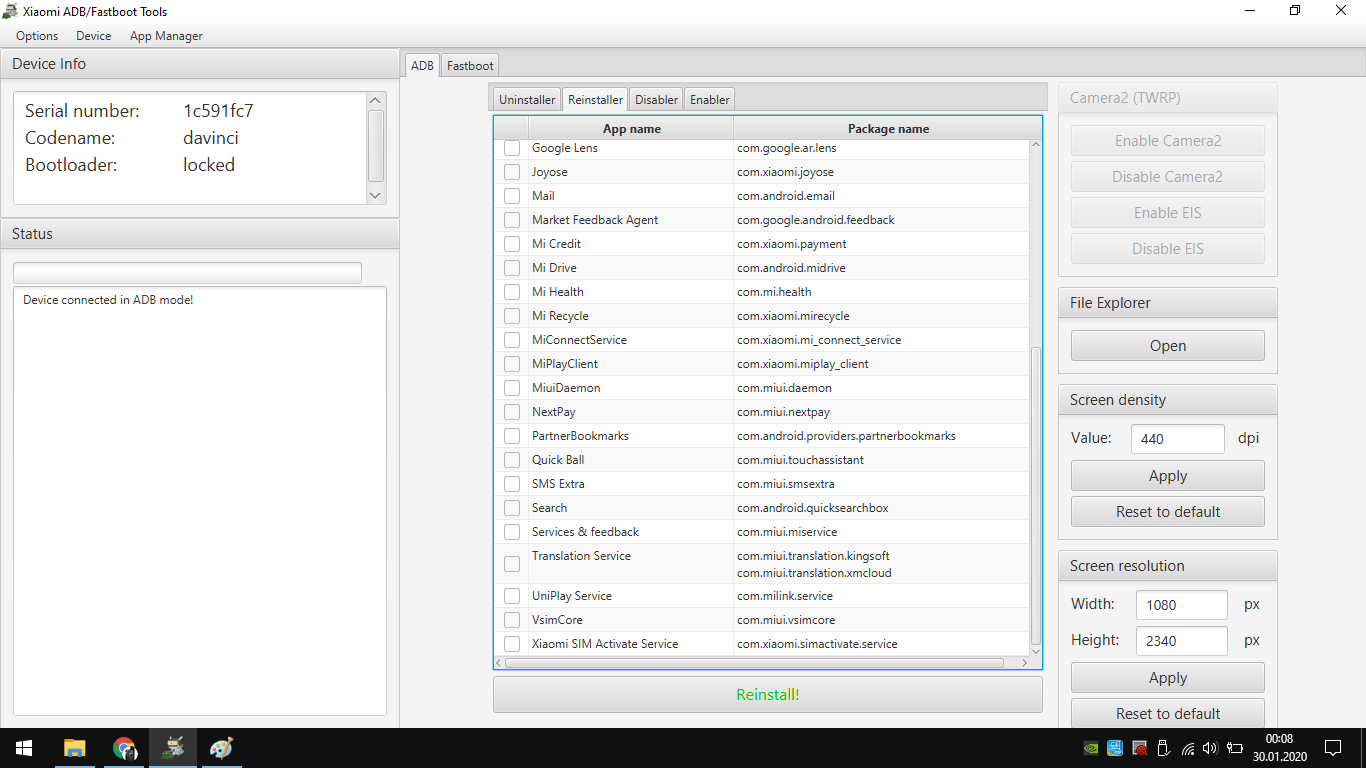Click the red blocked-device tray icon
The image size is (1366, 768).
[x=1140, y=748]
